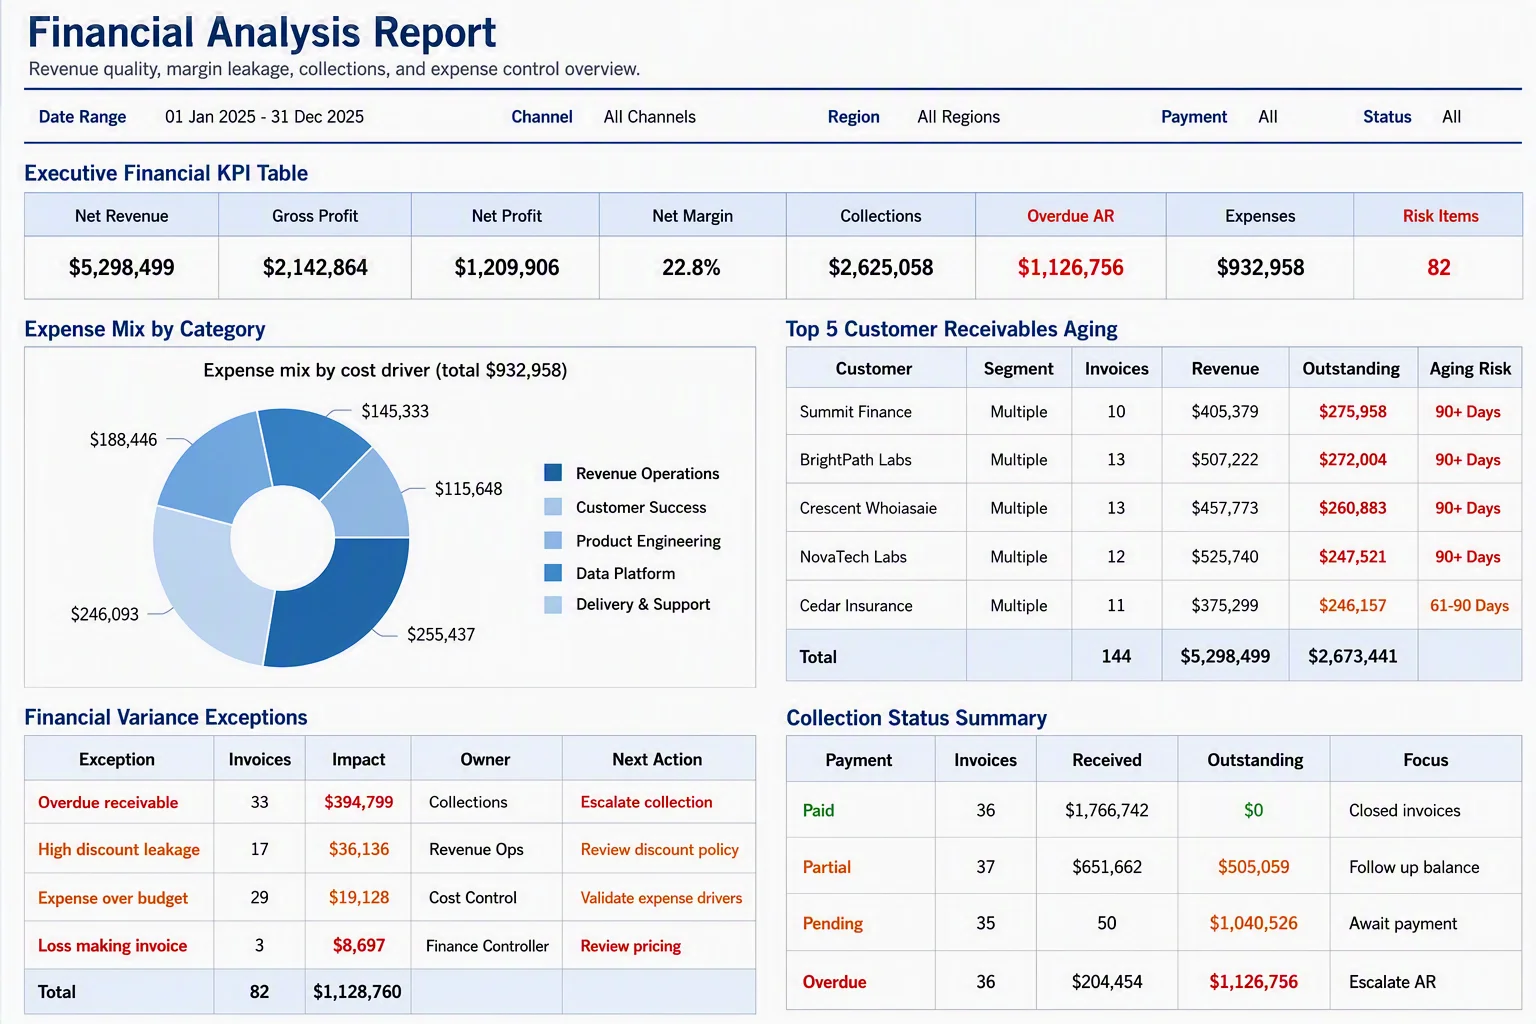The width and height of the screenshot is (1536, 1024).
Task: Select the $188,446 donut slice label
Action: pyautogui.click(x=123, y=440)
